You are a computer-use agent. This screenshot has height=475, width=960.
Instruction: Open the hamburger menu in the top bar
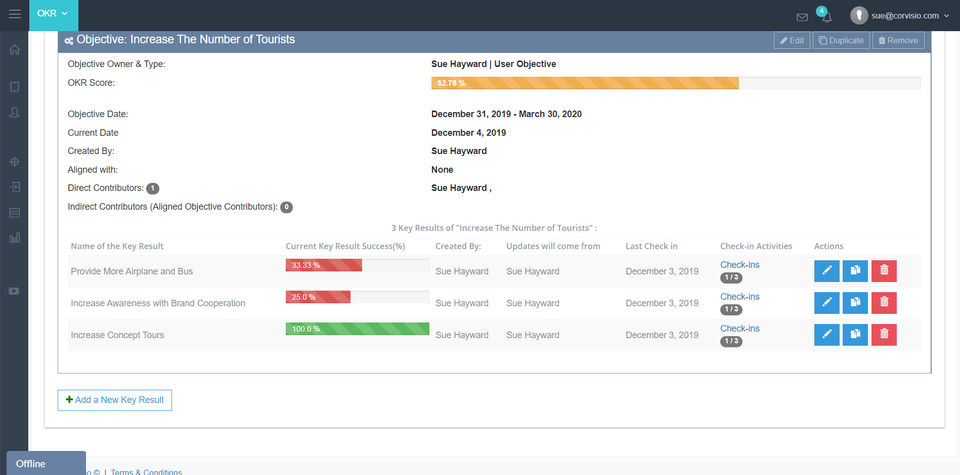pyautogui.click(x=15, y=14)
